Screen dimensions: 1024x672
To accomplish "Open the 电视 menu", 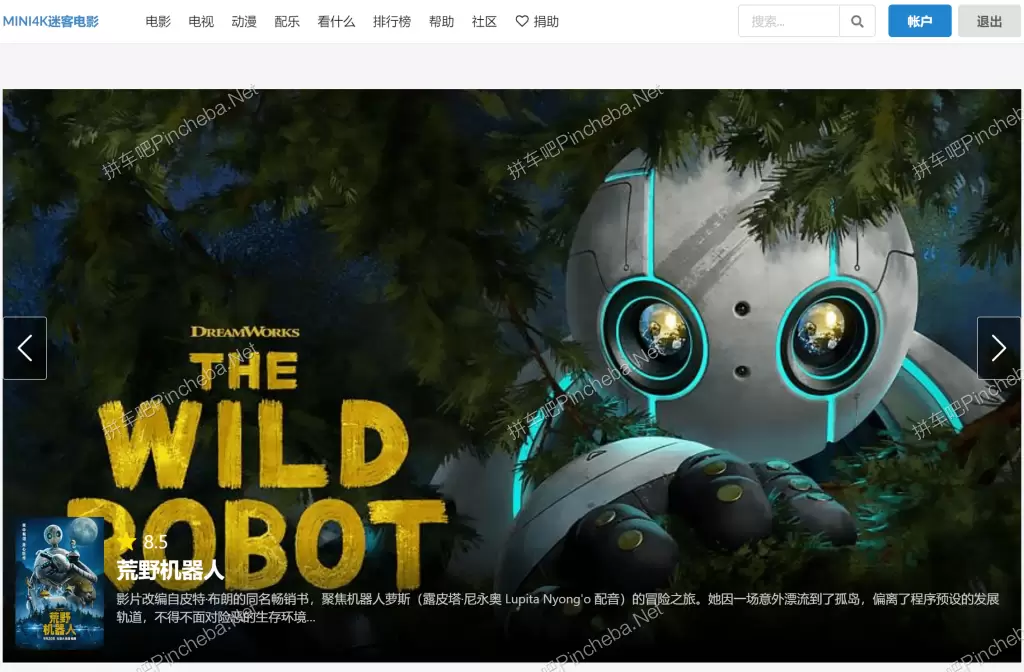I will (201, 22).
